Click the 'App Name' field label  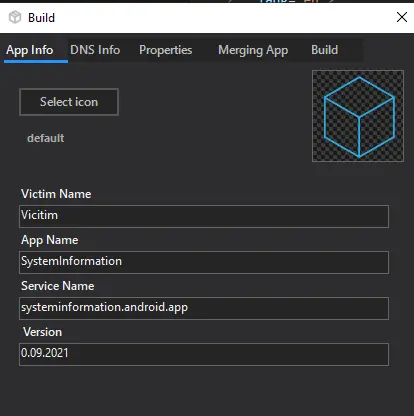50,240
